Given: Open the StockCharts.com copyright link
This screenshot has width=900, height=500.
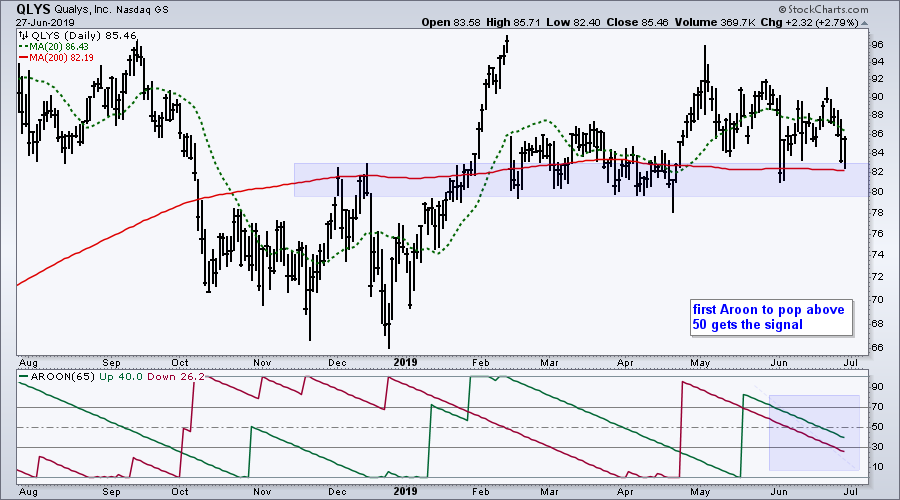Looking at the screenshot, I should 824,9.
